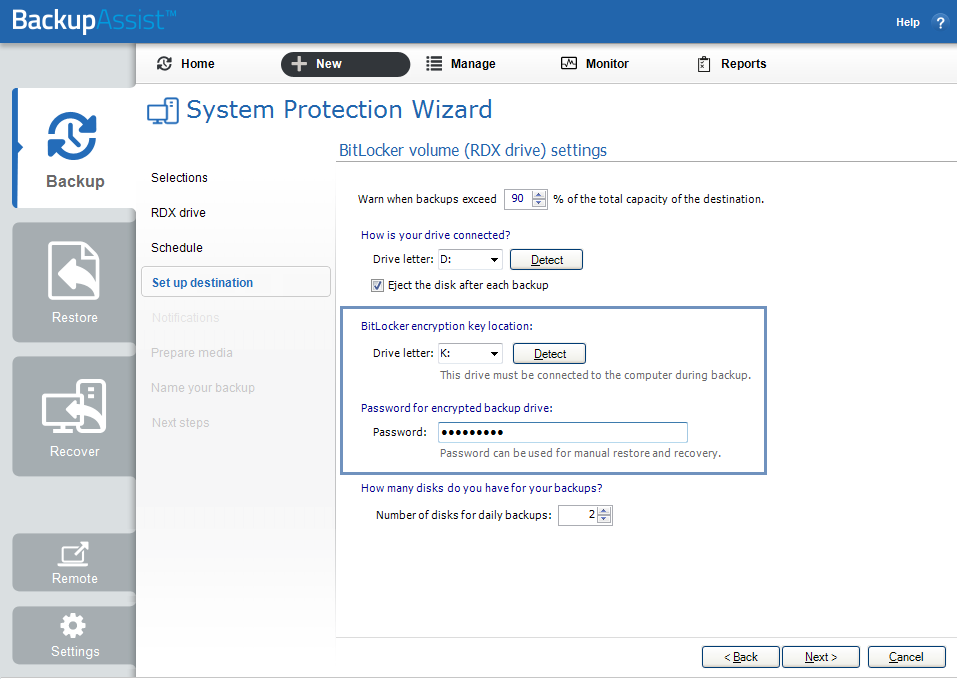The image size is (957, 679).
Task: Open the Recover section icon
Action: tap(74, 406)
